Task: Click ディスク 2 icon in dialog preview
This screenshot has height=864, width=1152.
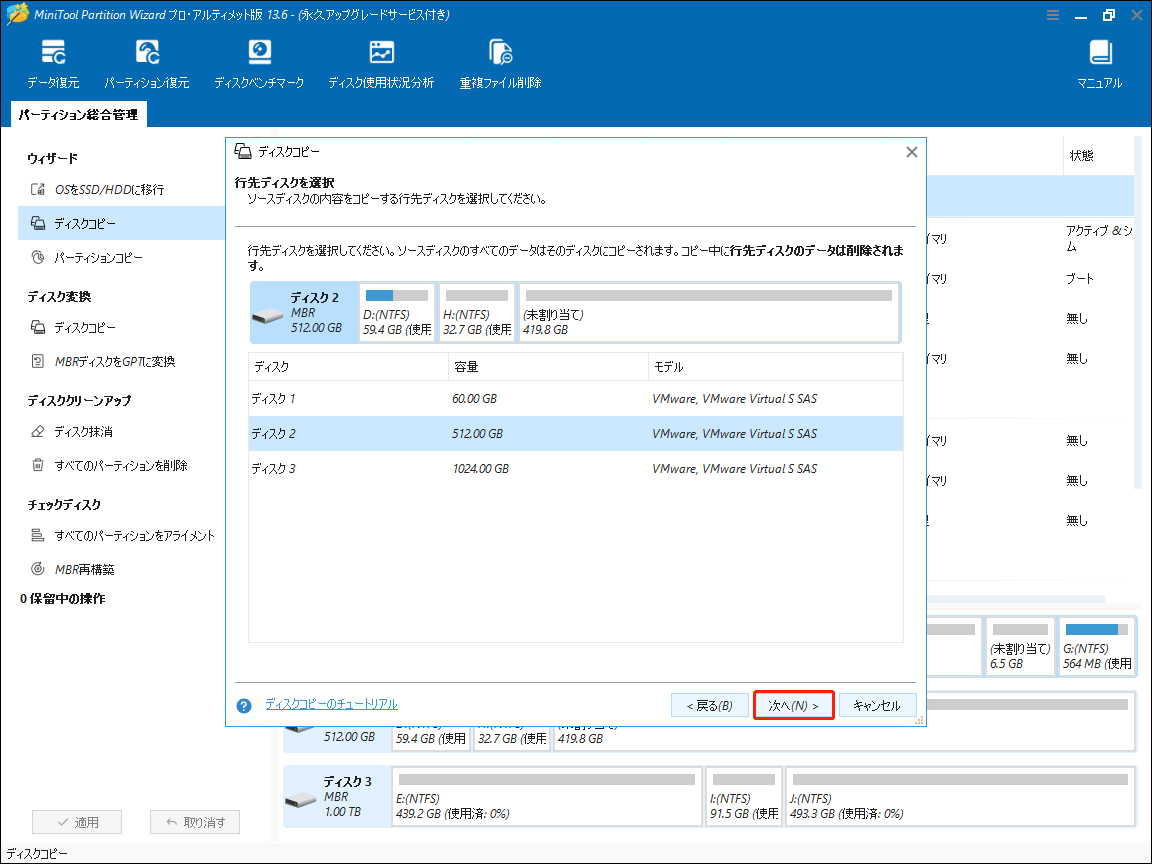Action: [x=267, y=317]
